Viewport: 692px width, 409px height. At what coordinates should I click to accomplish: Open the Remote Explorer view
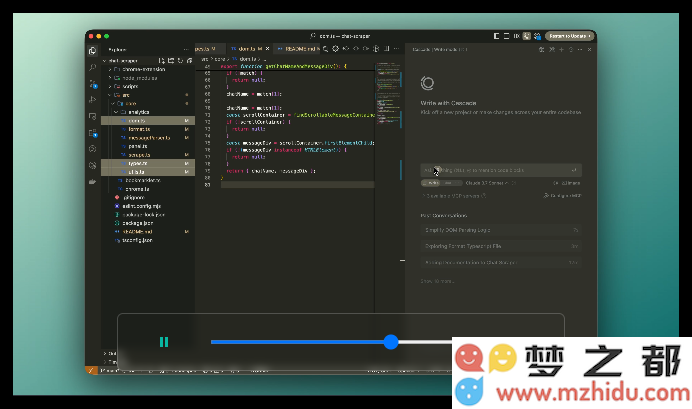point(93,116)
